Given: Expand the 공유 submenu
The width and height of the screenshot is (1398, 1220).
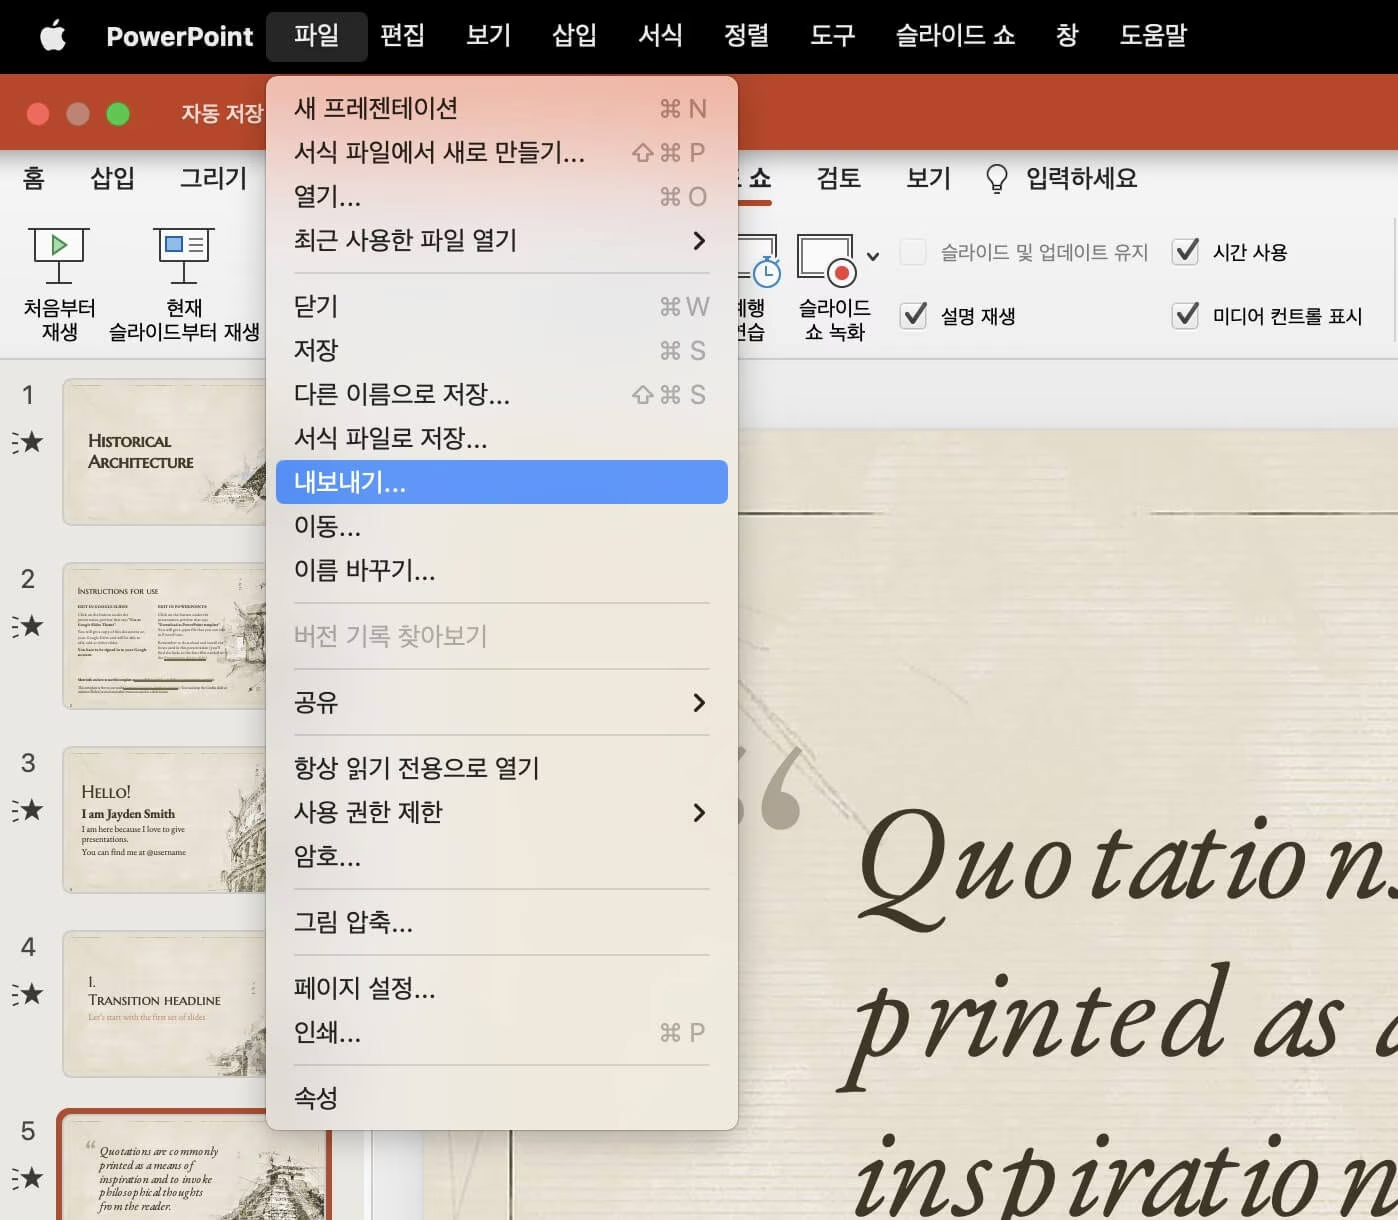Looking at the screenshot, I should 501,702.
